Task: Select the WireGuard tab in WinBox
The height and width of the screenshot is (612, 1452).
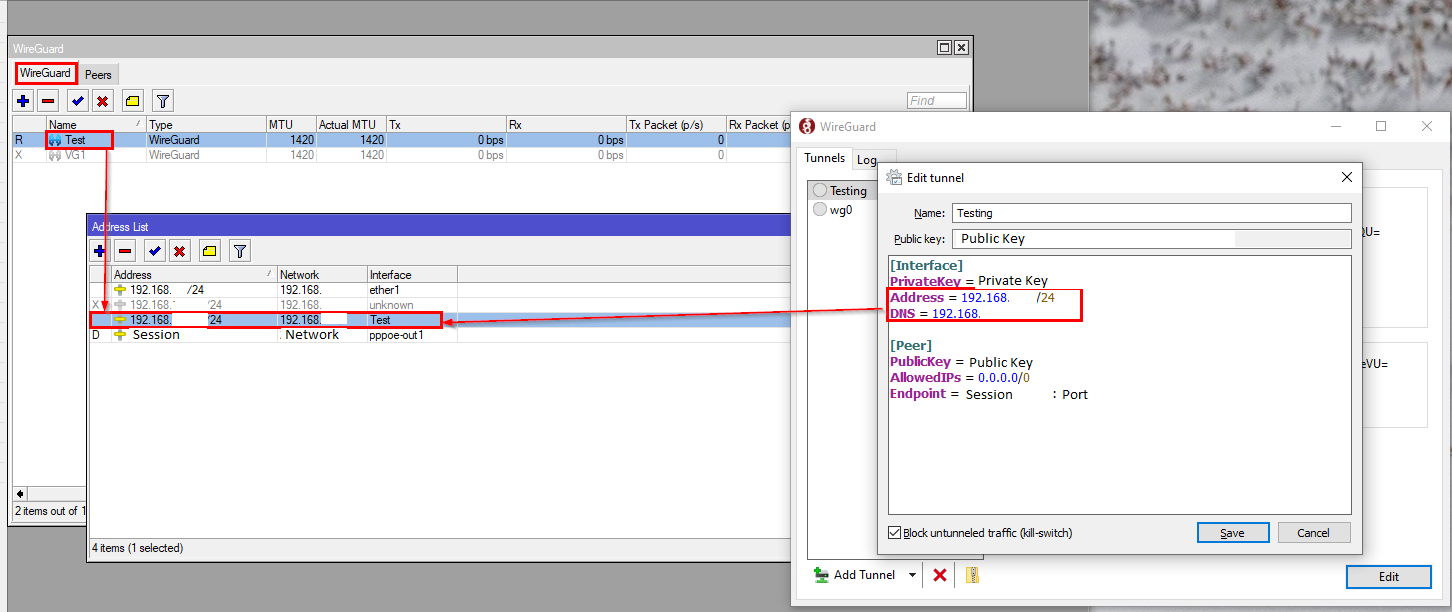Action: pos(45,73)
